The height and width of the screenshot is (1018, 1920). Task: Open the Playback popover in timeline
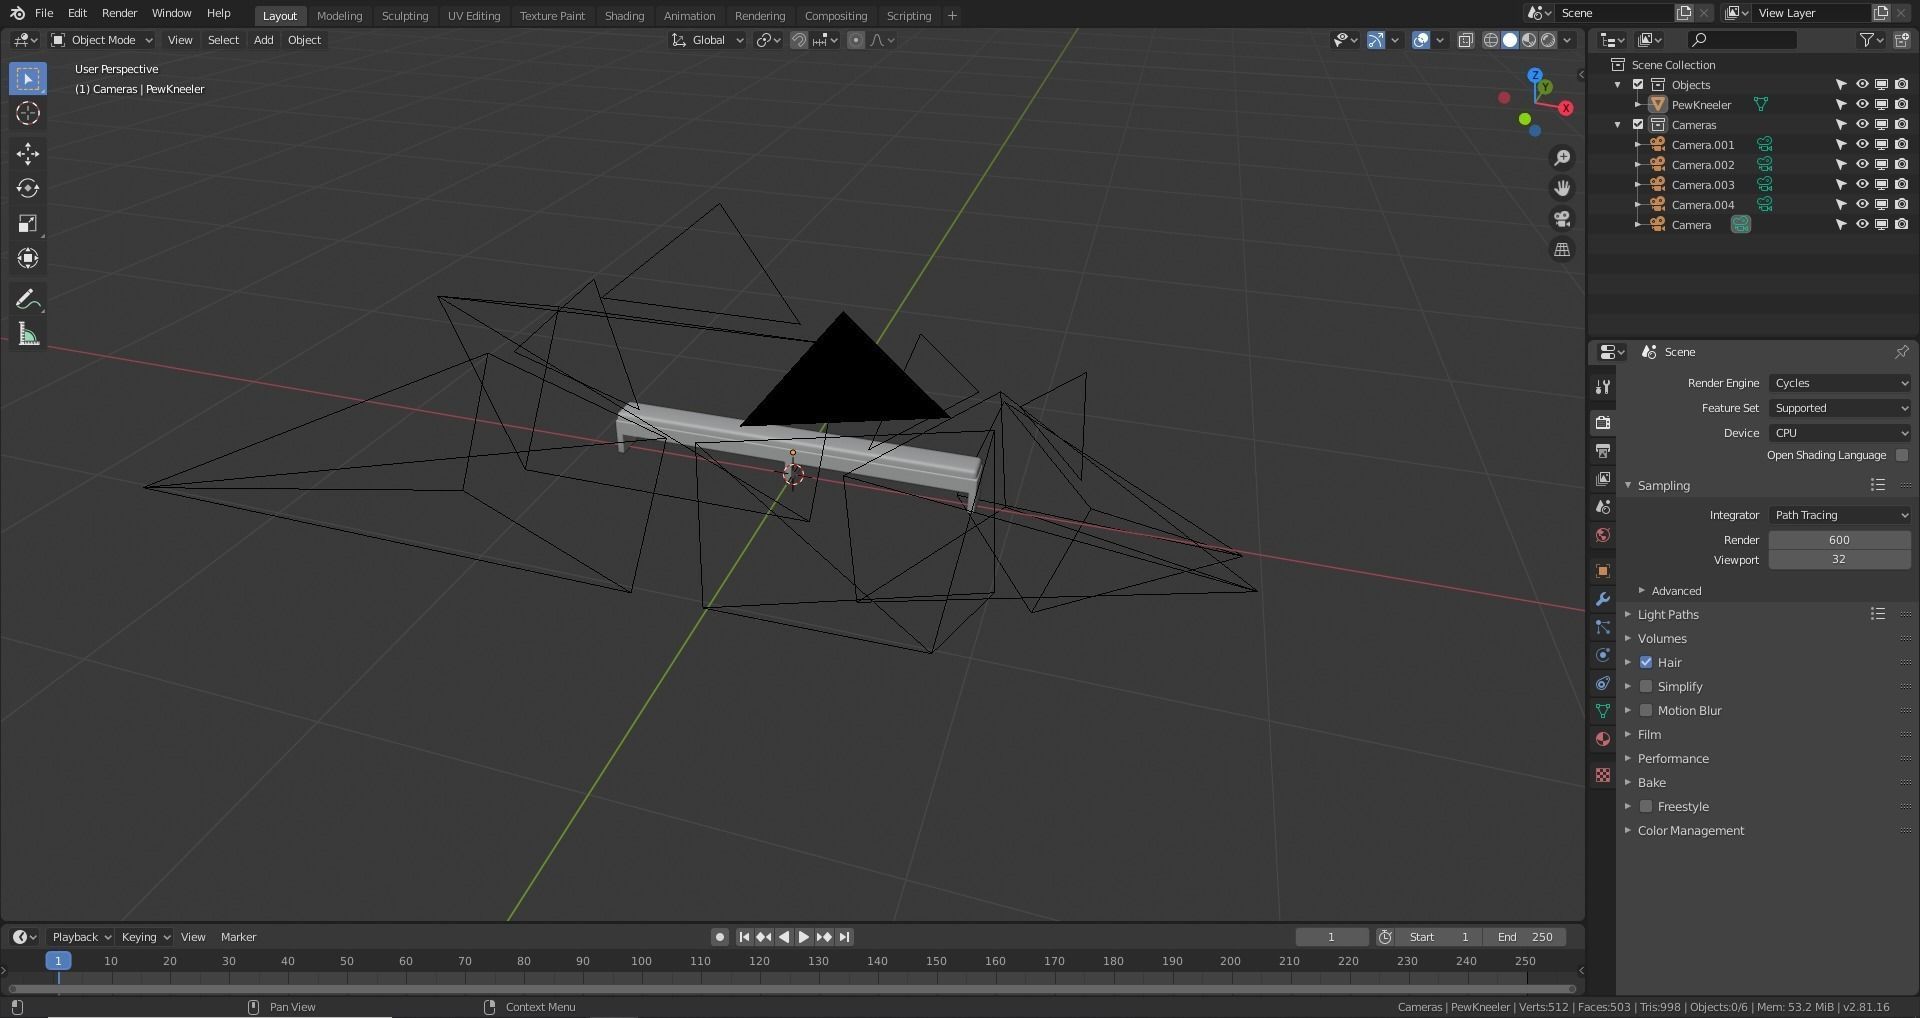81,937
